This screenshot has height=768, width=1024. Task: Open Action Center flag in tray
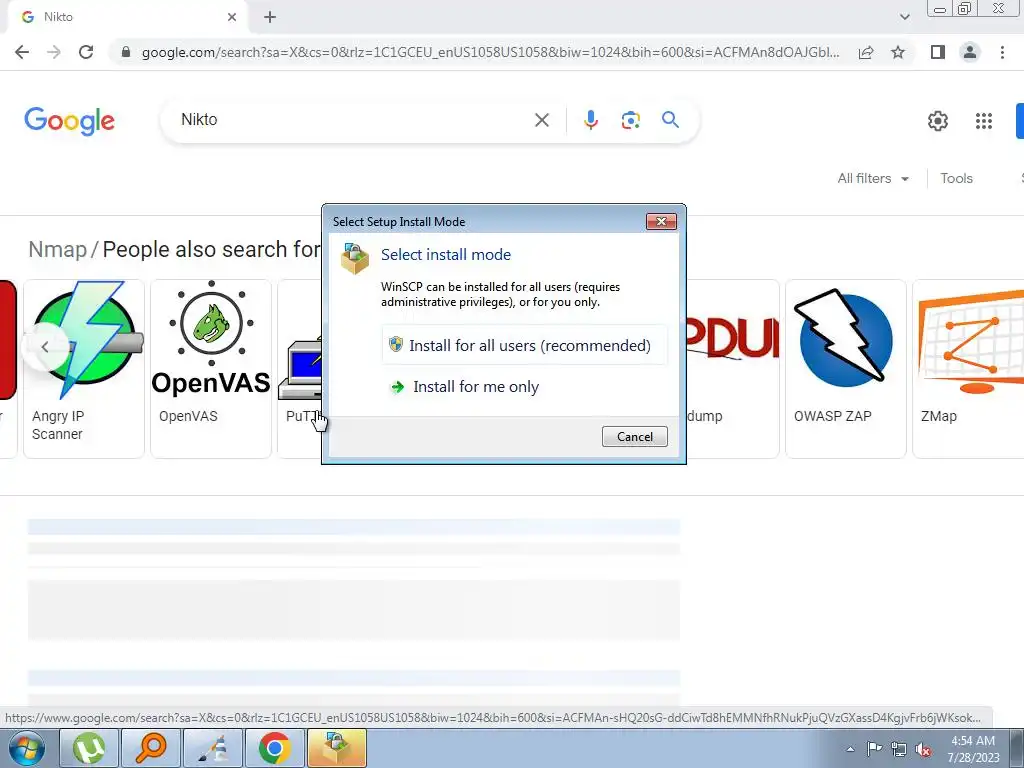[x=874, y=749]
